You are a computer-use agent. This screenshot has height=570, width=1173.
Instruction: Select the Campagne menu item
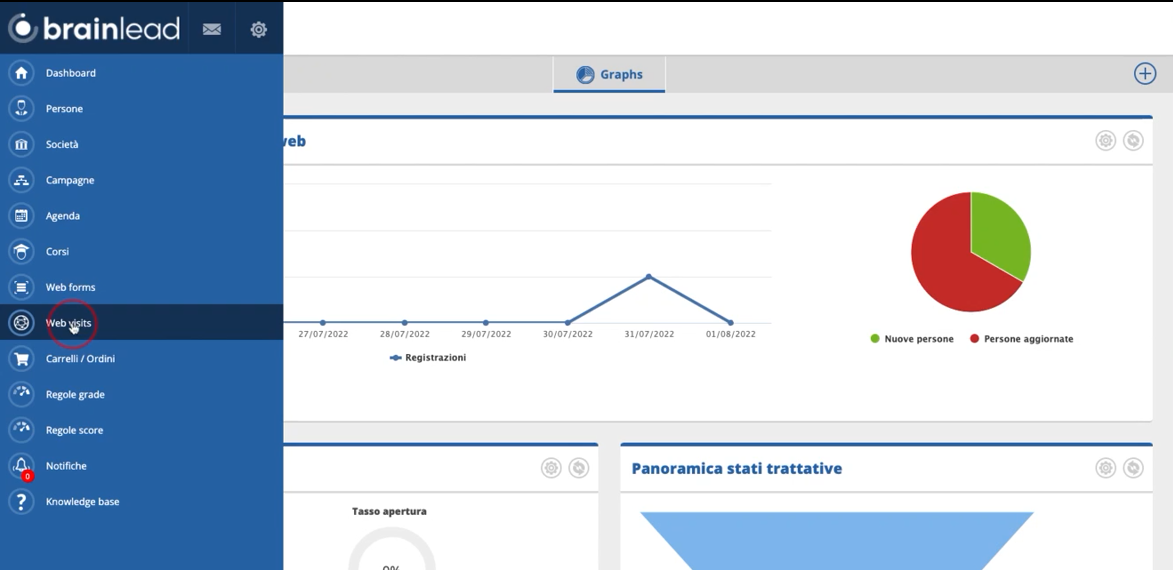coord(70,180)
